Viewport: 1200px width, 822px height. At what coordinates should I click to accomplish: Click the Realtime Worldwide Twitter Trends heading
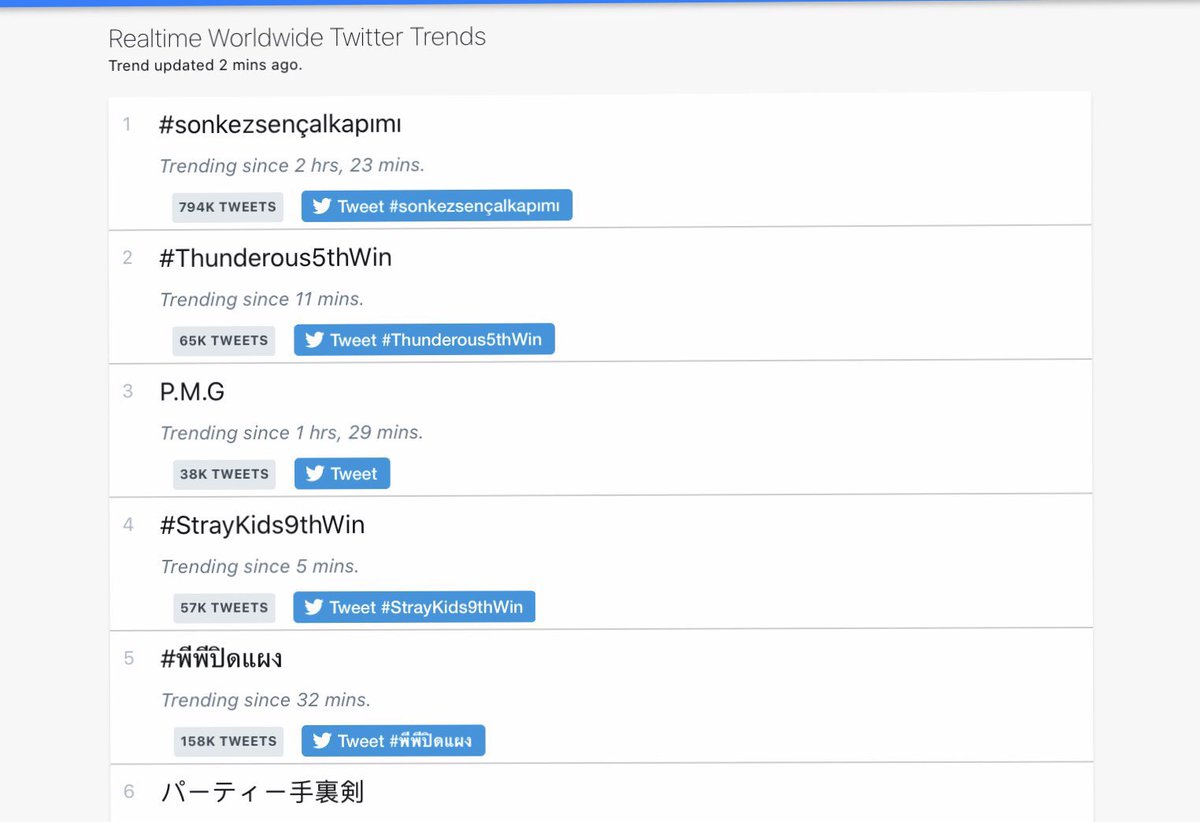[x=297, y=38]
